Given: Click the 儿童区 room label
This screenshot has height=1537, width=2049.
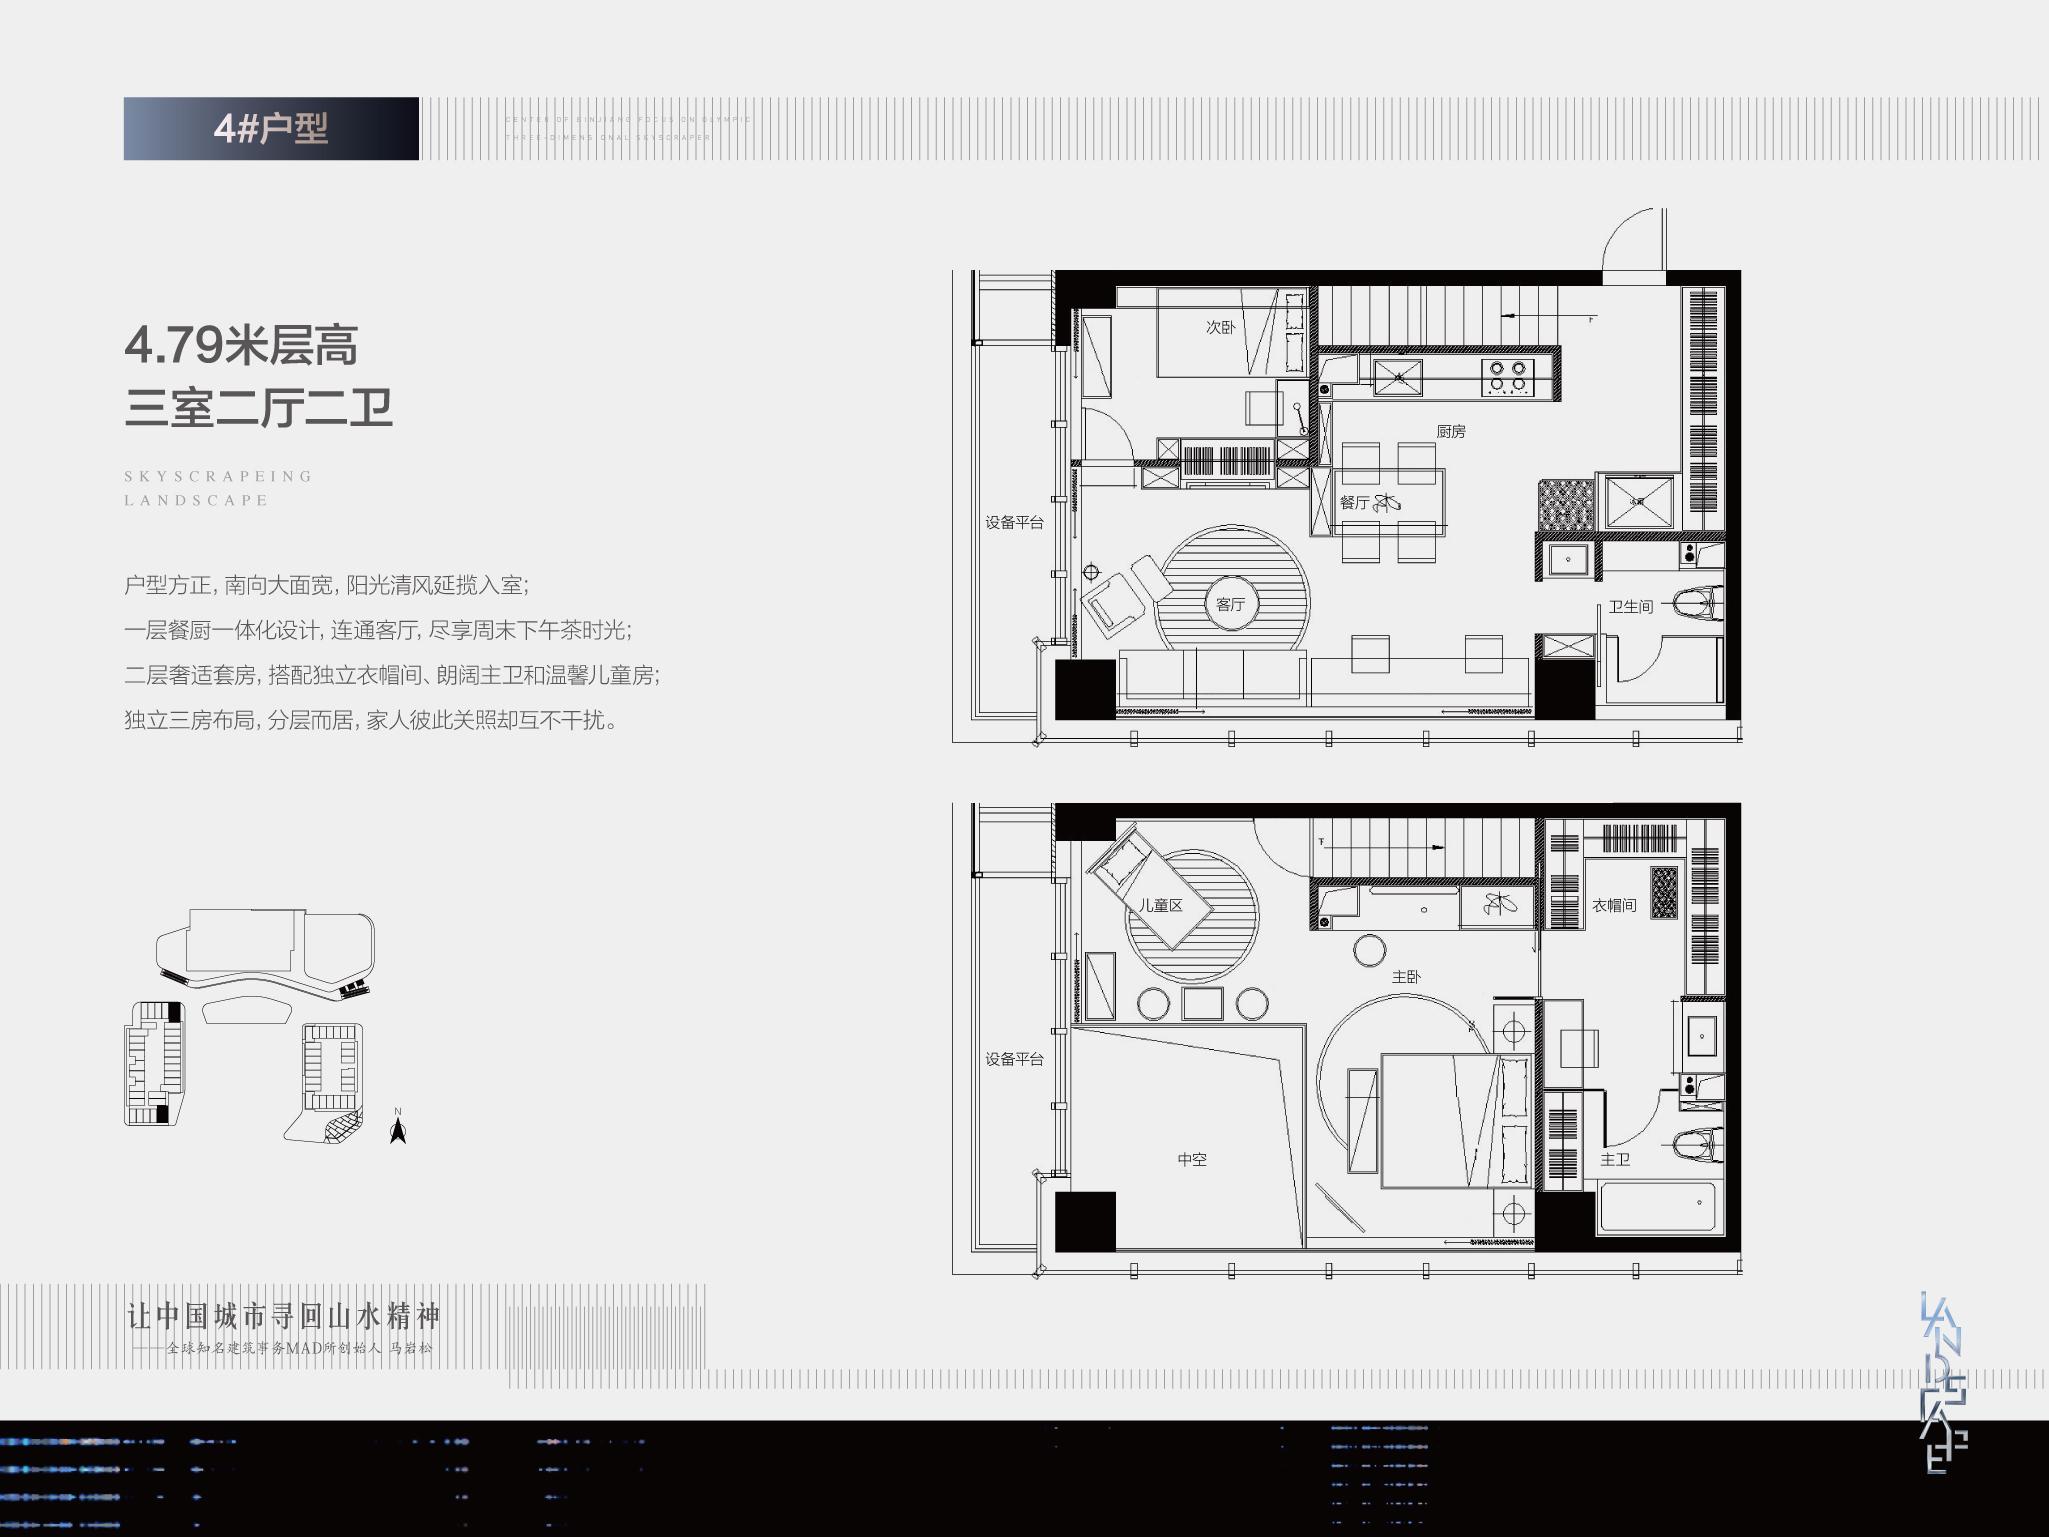Looking at the screenshot, I should coord(1160,905).
